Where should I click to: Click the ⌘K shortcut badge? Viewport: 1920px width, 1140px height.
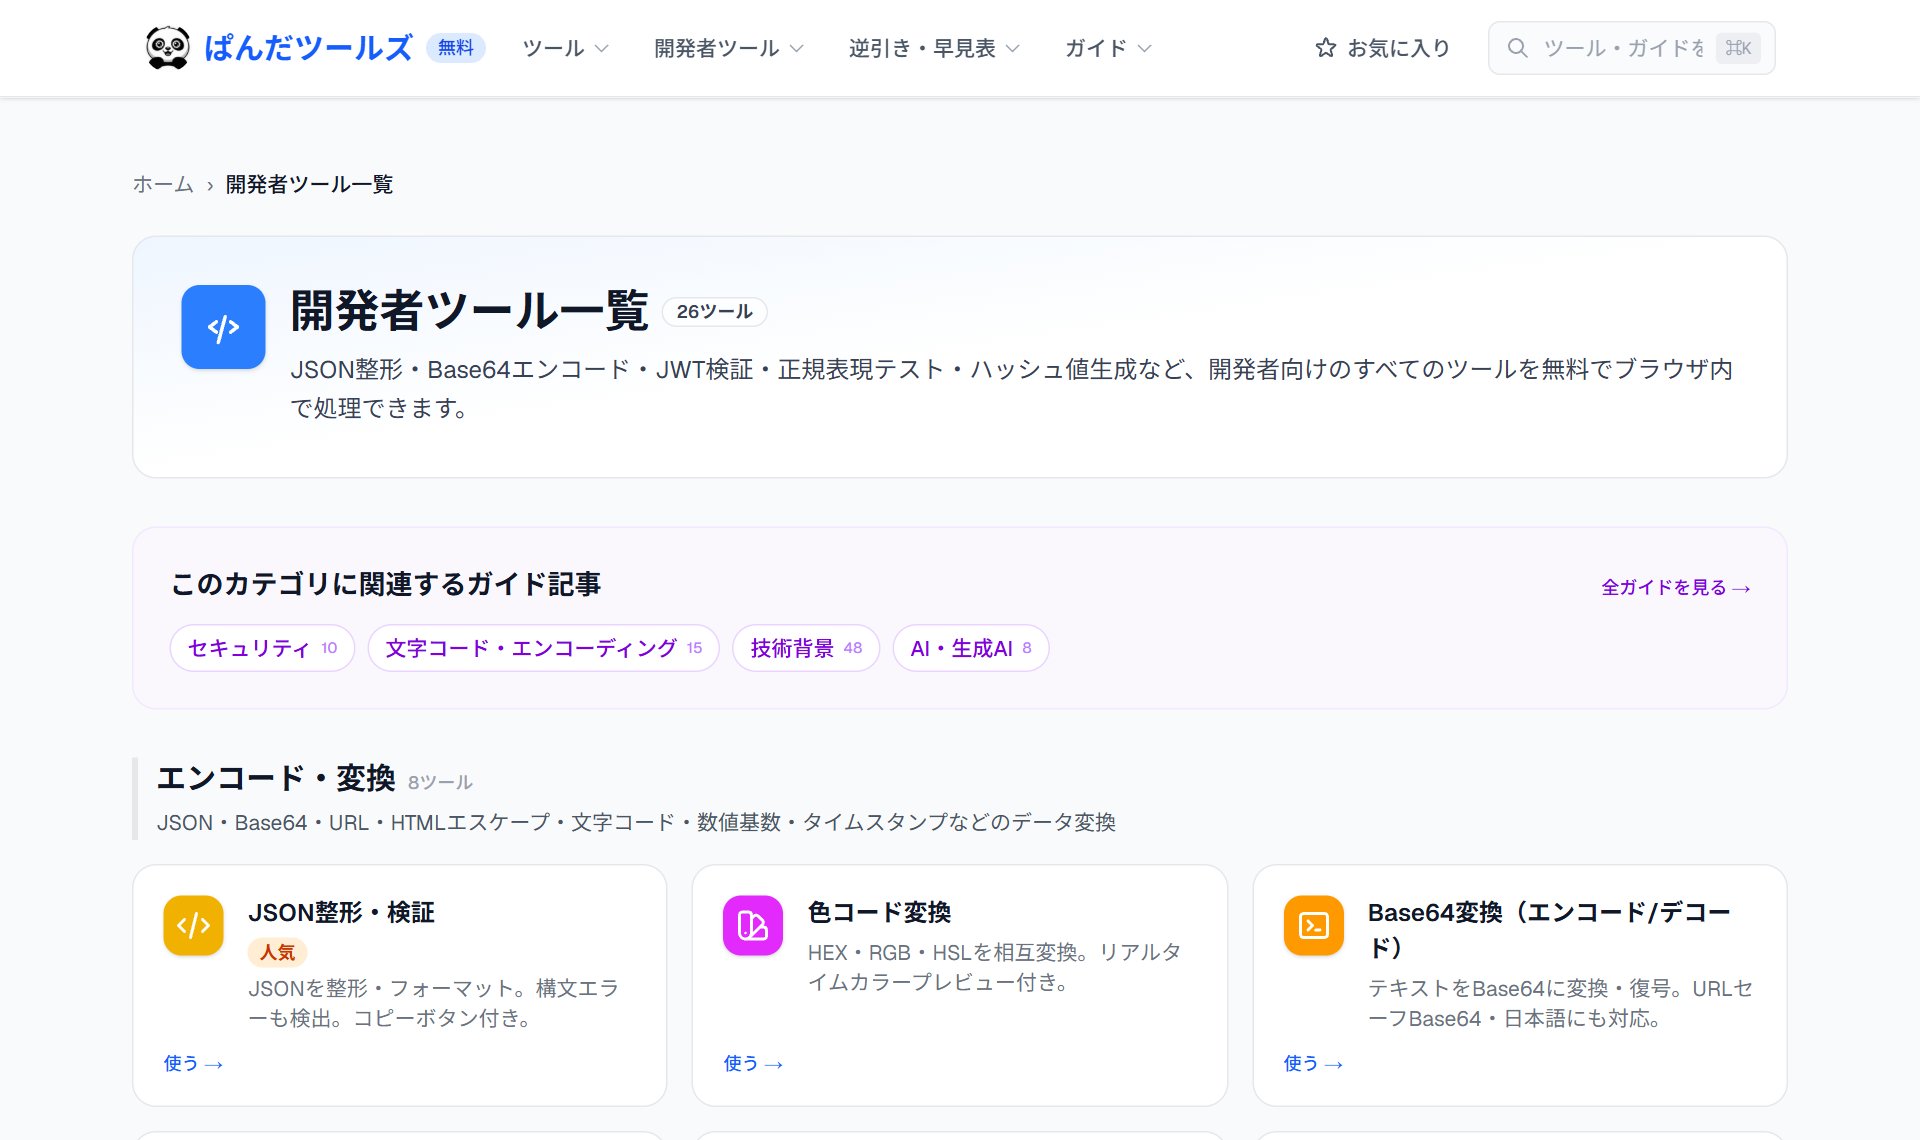(x=1738, y=48)
